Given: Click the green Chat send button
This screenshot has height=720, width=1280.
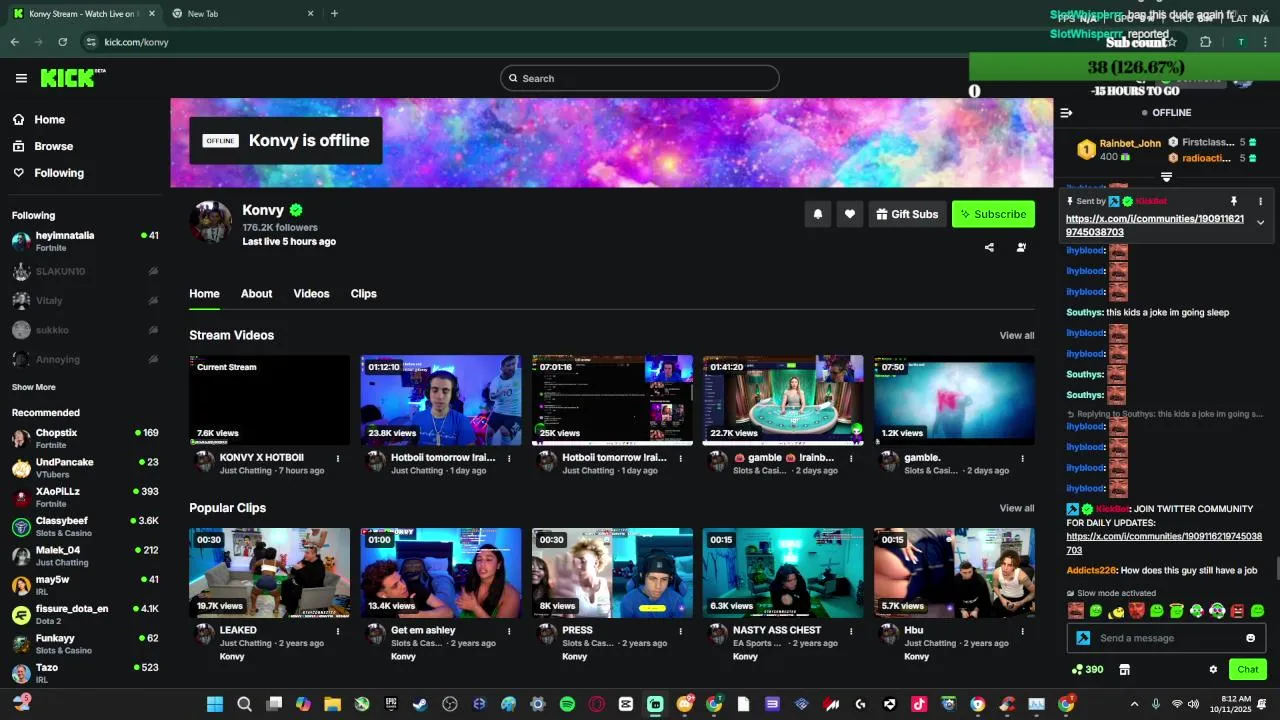Looking at the screenshot, I should pyautogui.click(x=1247, y=669).
